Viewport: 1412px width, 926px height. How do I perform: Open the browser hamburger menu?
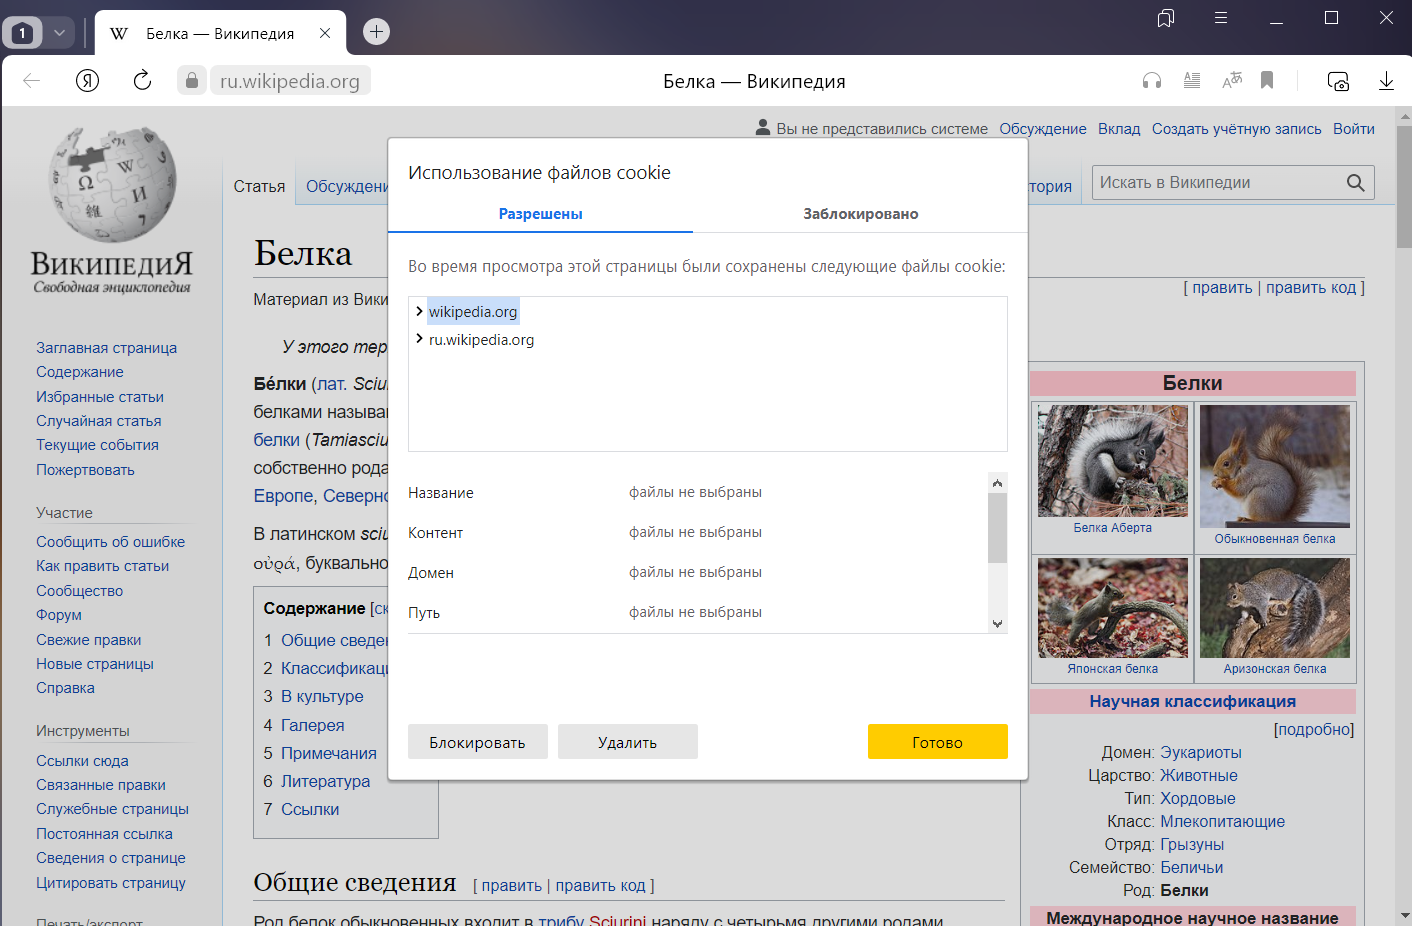(1221, 18)
